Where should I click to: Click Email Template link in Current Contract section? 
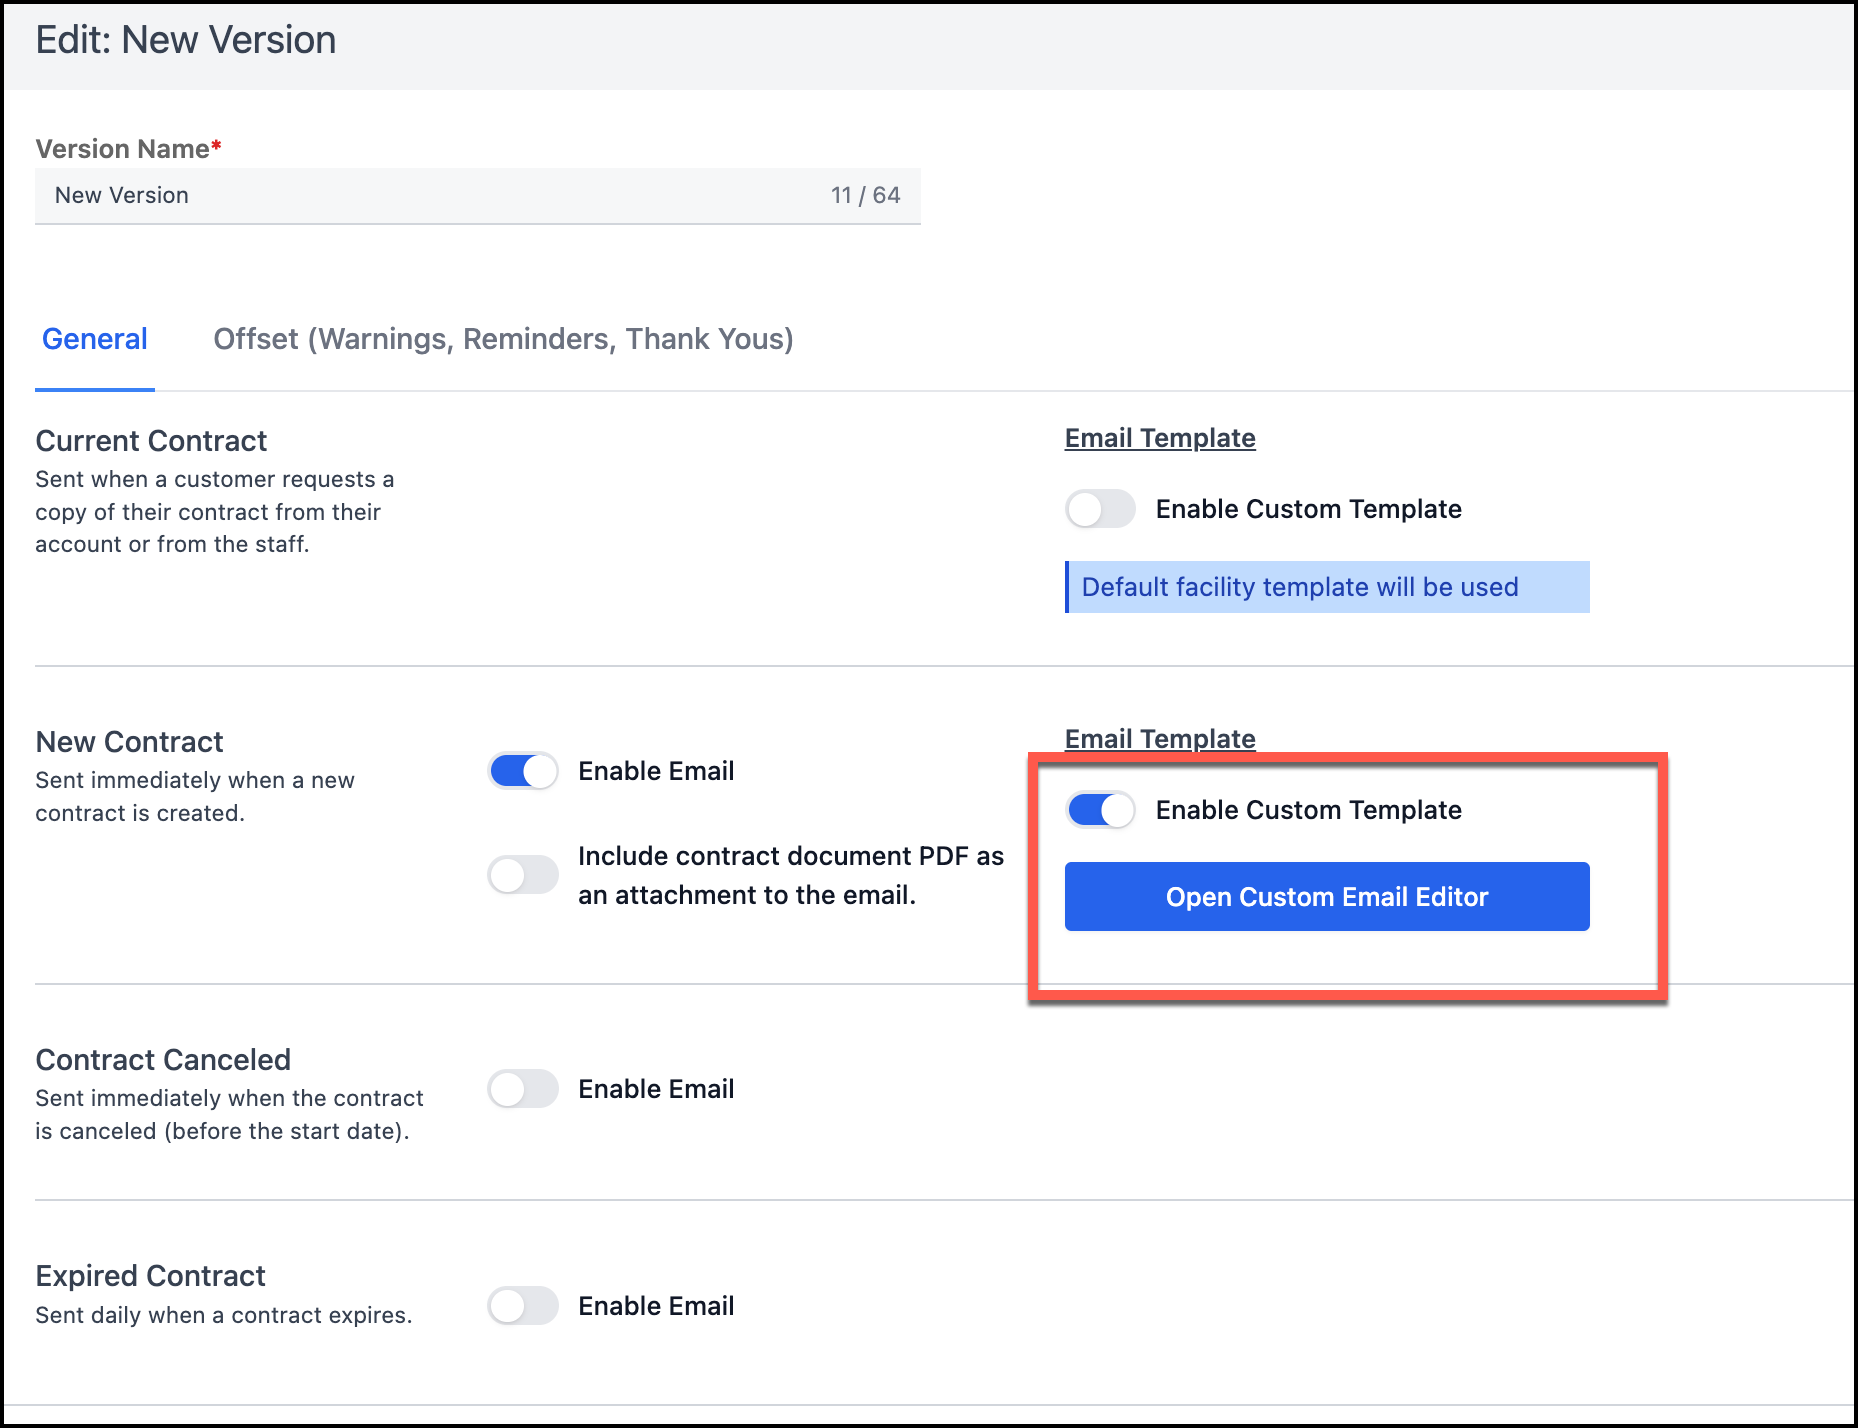tap(1159, 438)
